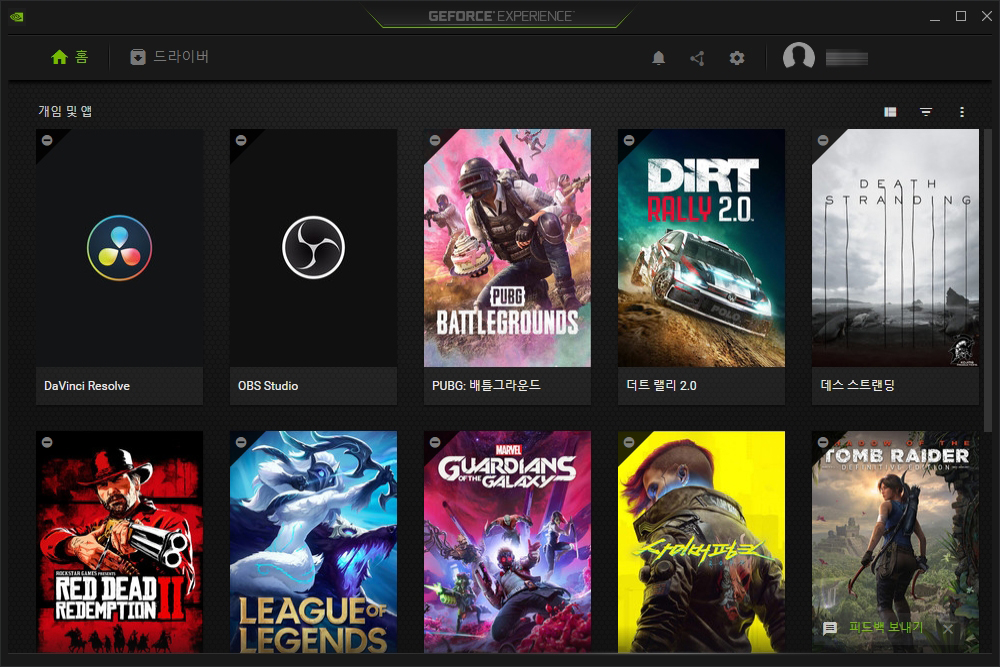
Task: Select the Cyberpunk yellow cover
Action: [701, 542]
